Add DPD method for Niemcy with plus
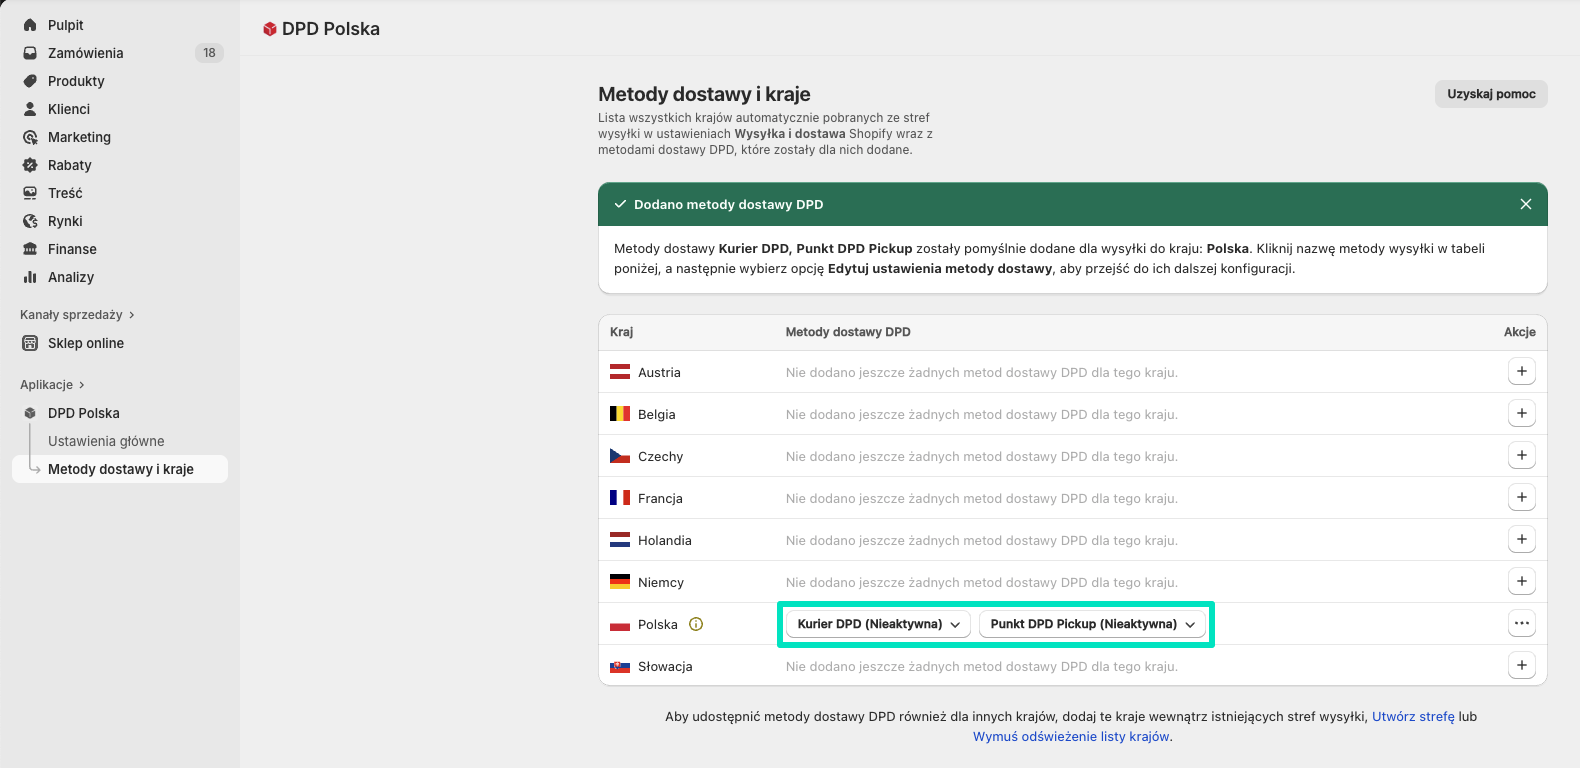The width and height of the screenshot is (1580, 768). 1521,582
